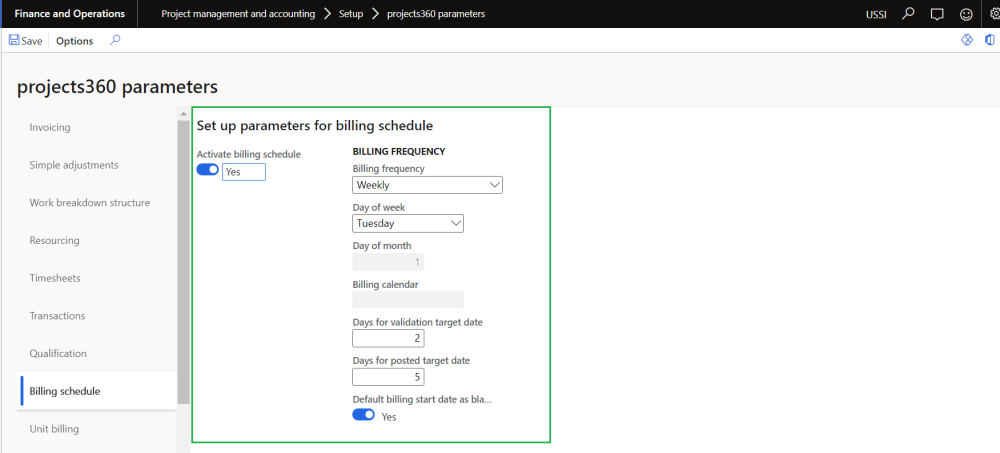
Task: Click the Project management and accounting breadcrumb
Action: click(238, 14)
